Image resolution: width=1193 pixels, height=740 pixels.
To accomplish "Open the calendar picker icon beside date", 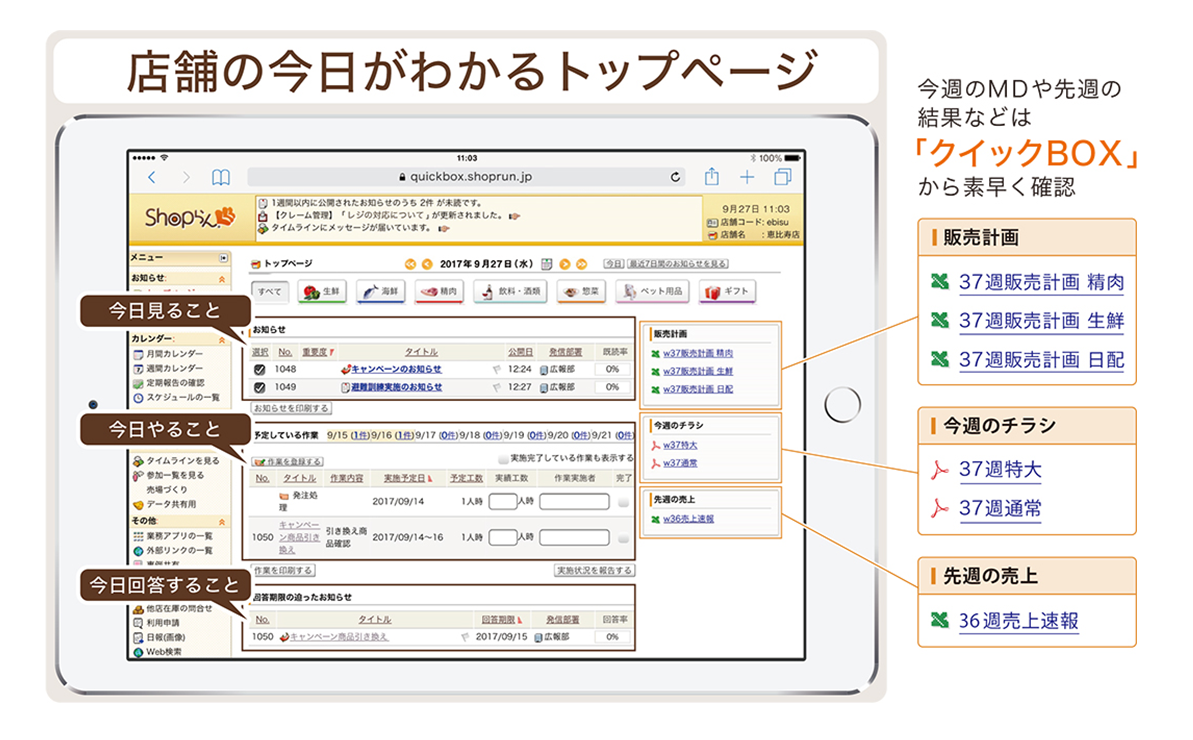I will point(546,264).
